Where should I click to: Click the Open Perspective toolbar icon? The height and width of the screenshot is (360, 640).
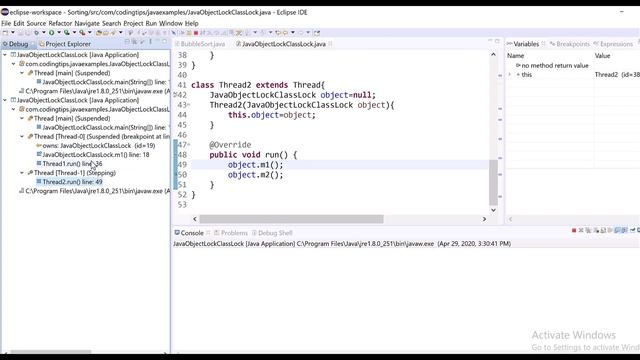317,33
